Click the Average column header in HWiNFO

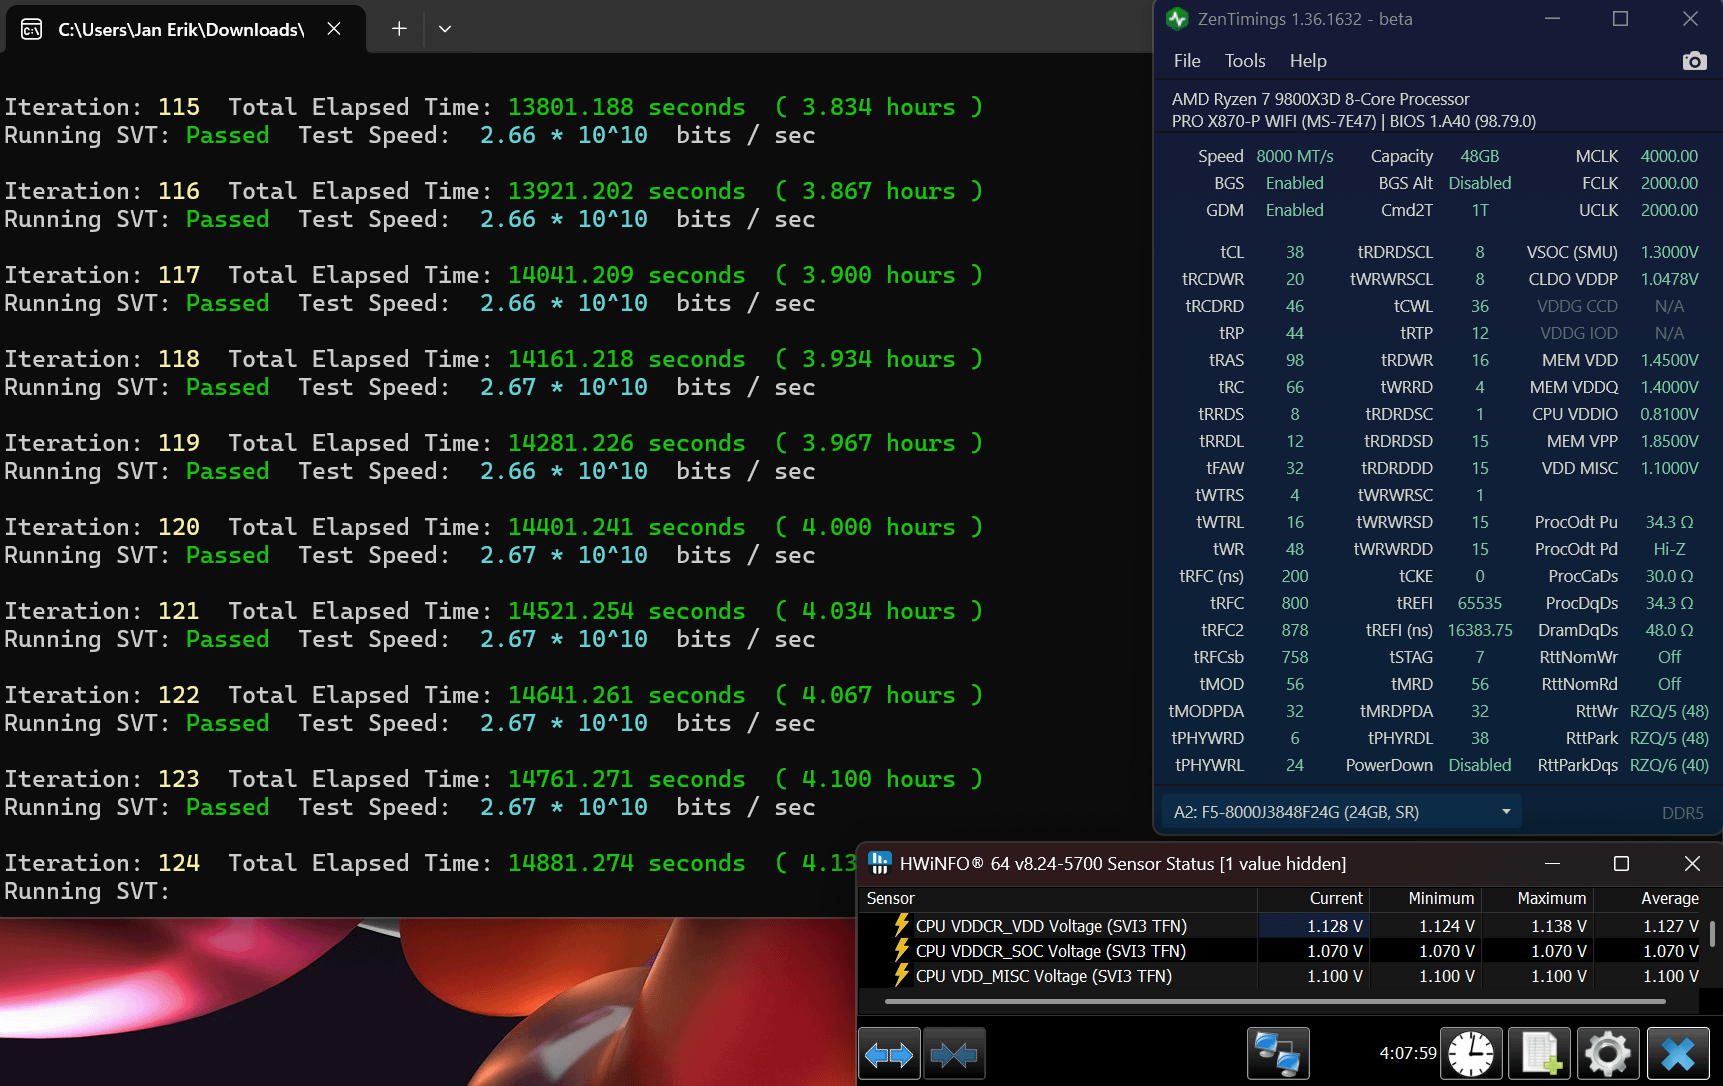[x=1648, y=898]
